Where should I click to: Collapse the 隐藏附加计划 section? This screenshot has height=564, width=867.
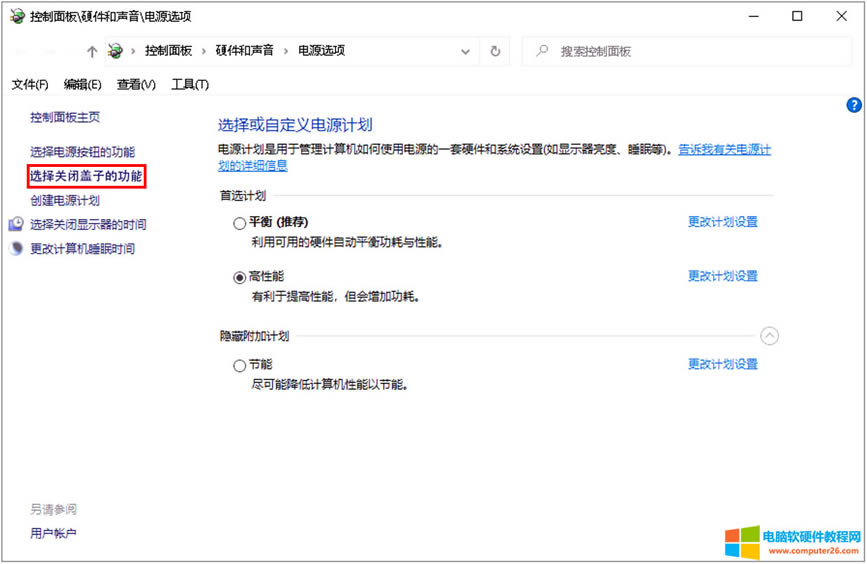(x=769, y=336)
